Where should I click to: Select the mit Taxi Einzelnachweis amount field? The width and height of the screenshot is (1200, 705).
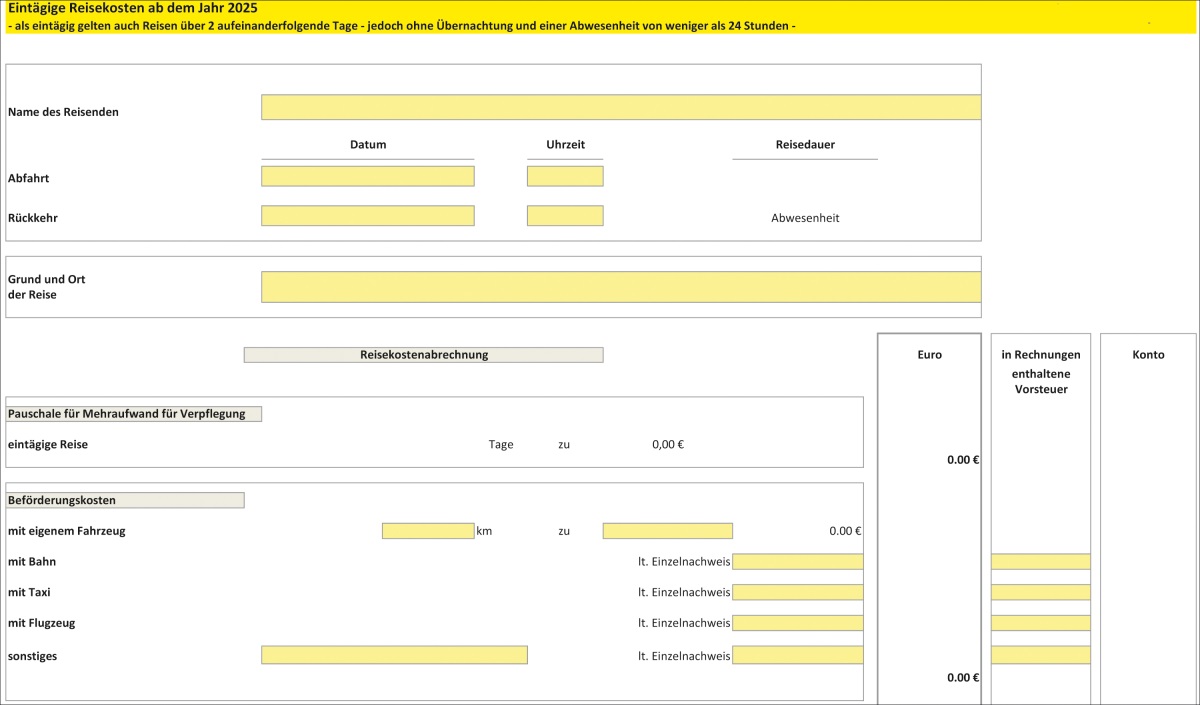click(x=797, y=592)
